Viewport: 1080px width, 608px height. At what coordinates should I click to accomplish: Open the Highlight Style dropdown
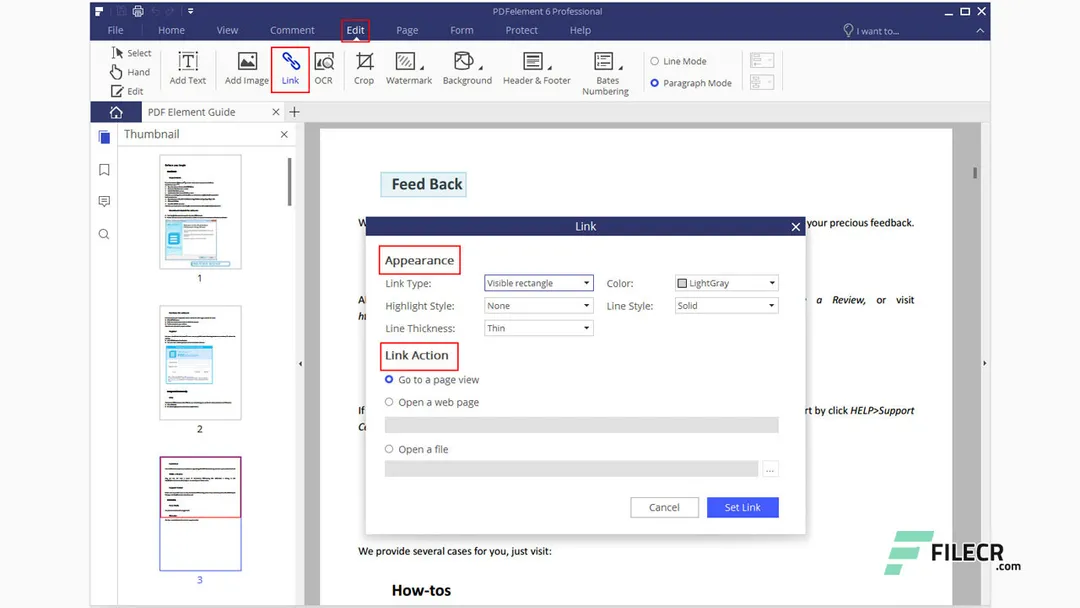(x=539, y=306)
